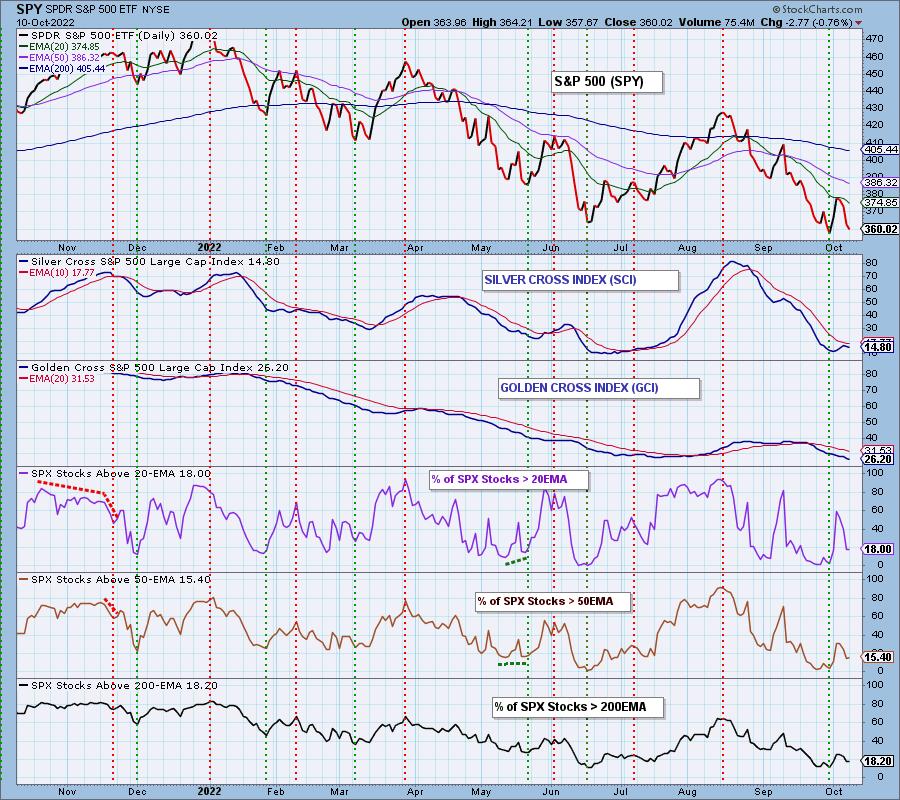The image size is (900, 800).
Task: Click the Nov label on bottom date axis
Action: coord(67,792)
